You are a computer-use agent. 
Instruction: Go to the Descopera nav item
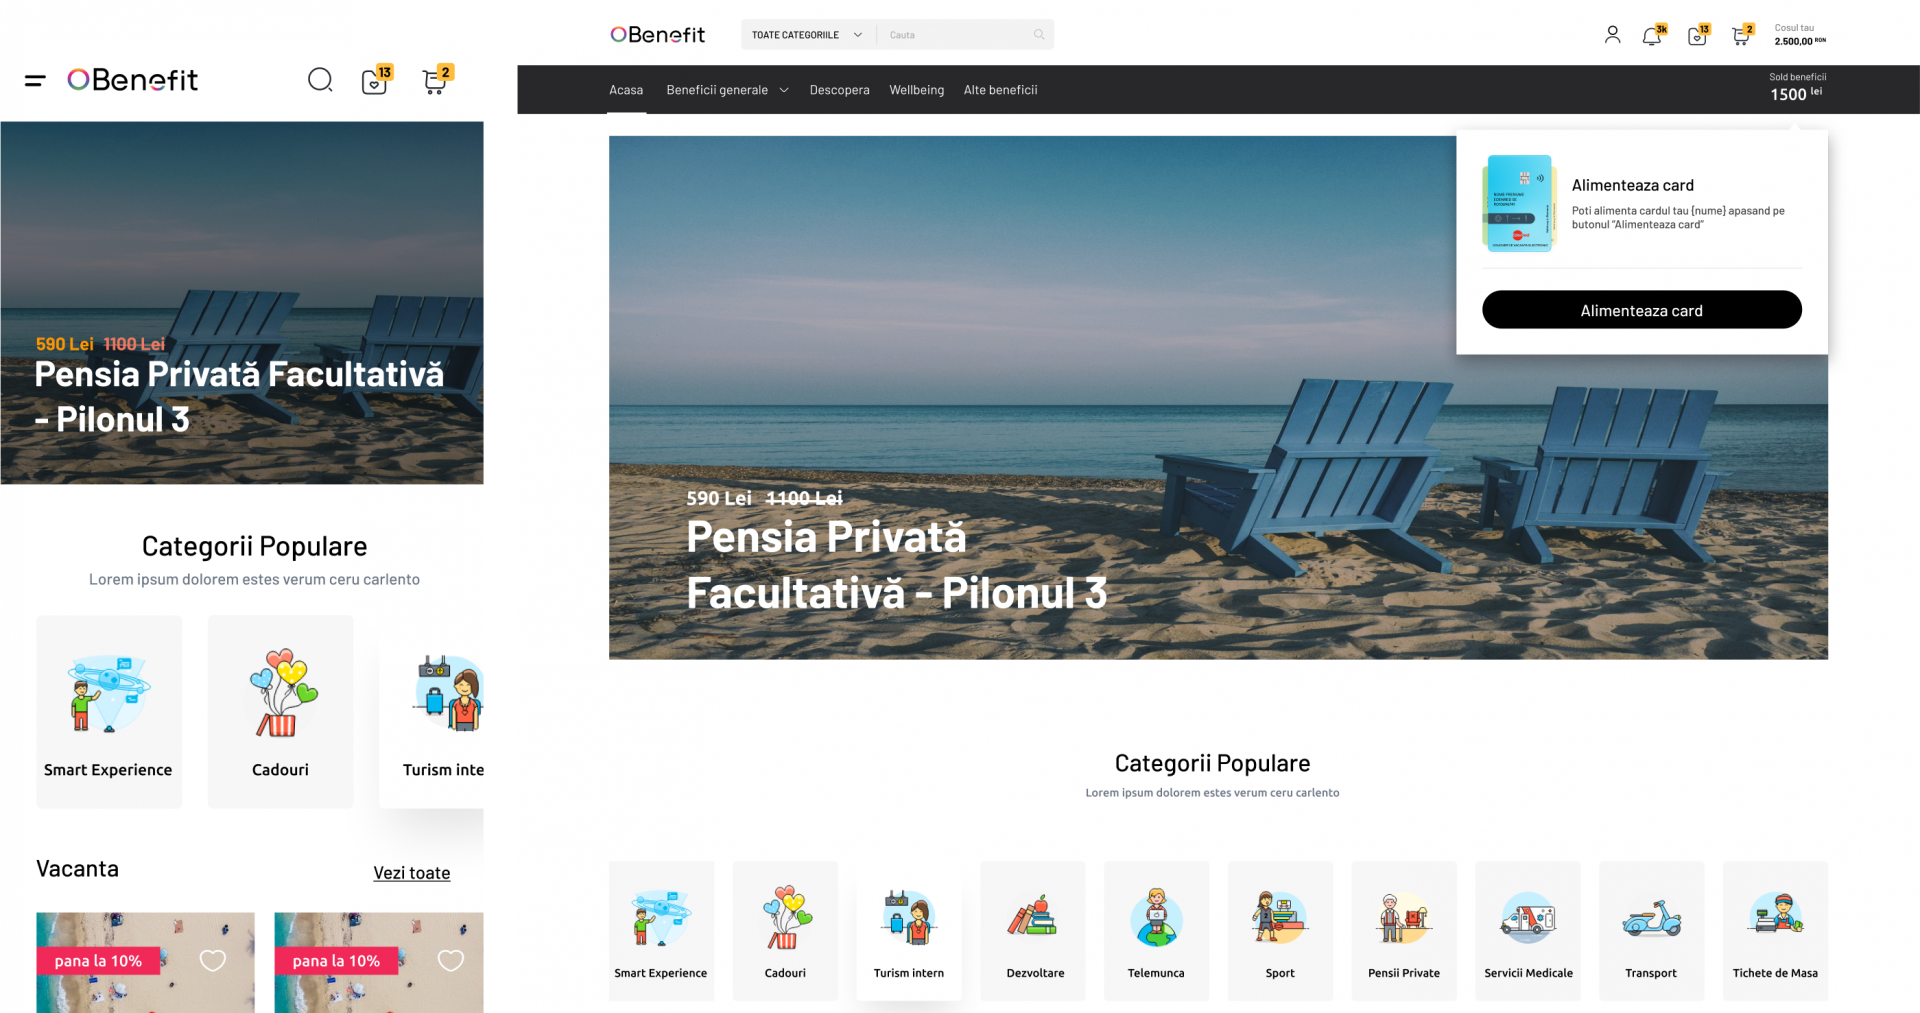click(x=839, y=90)
